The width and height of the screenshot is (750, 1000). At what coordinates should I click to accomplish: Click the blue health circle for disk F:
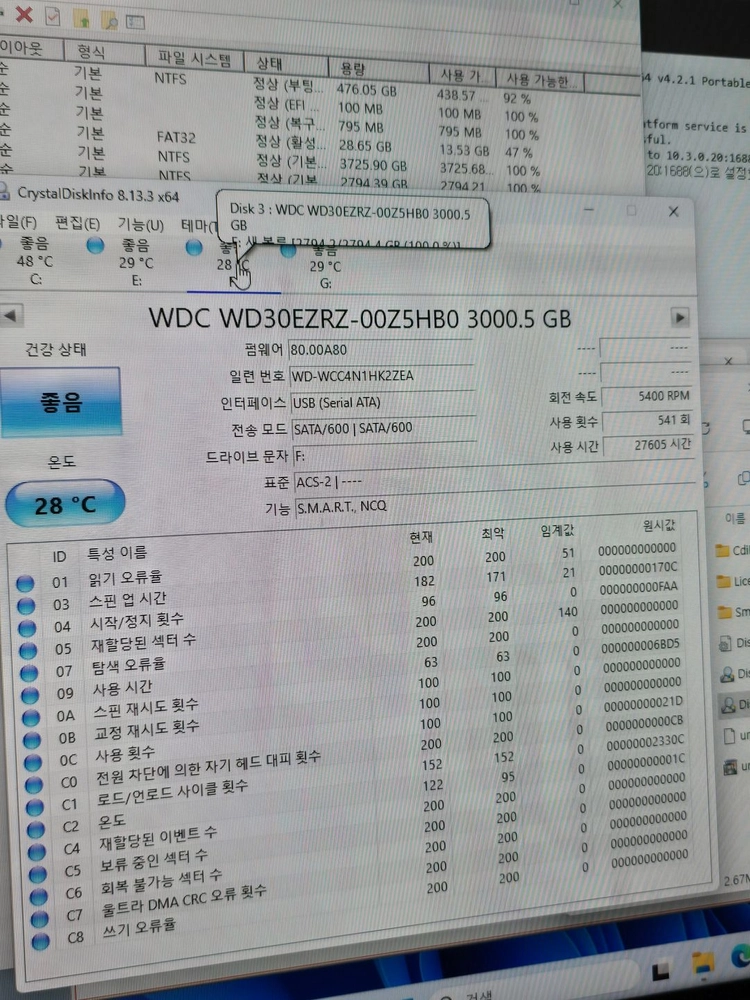(x=194, y=247)
